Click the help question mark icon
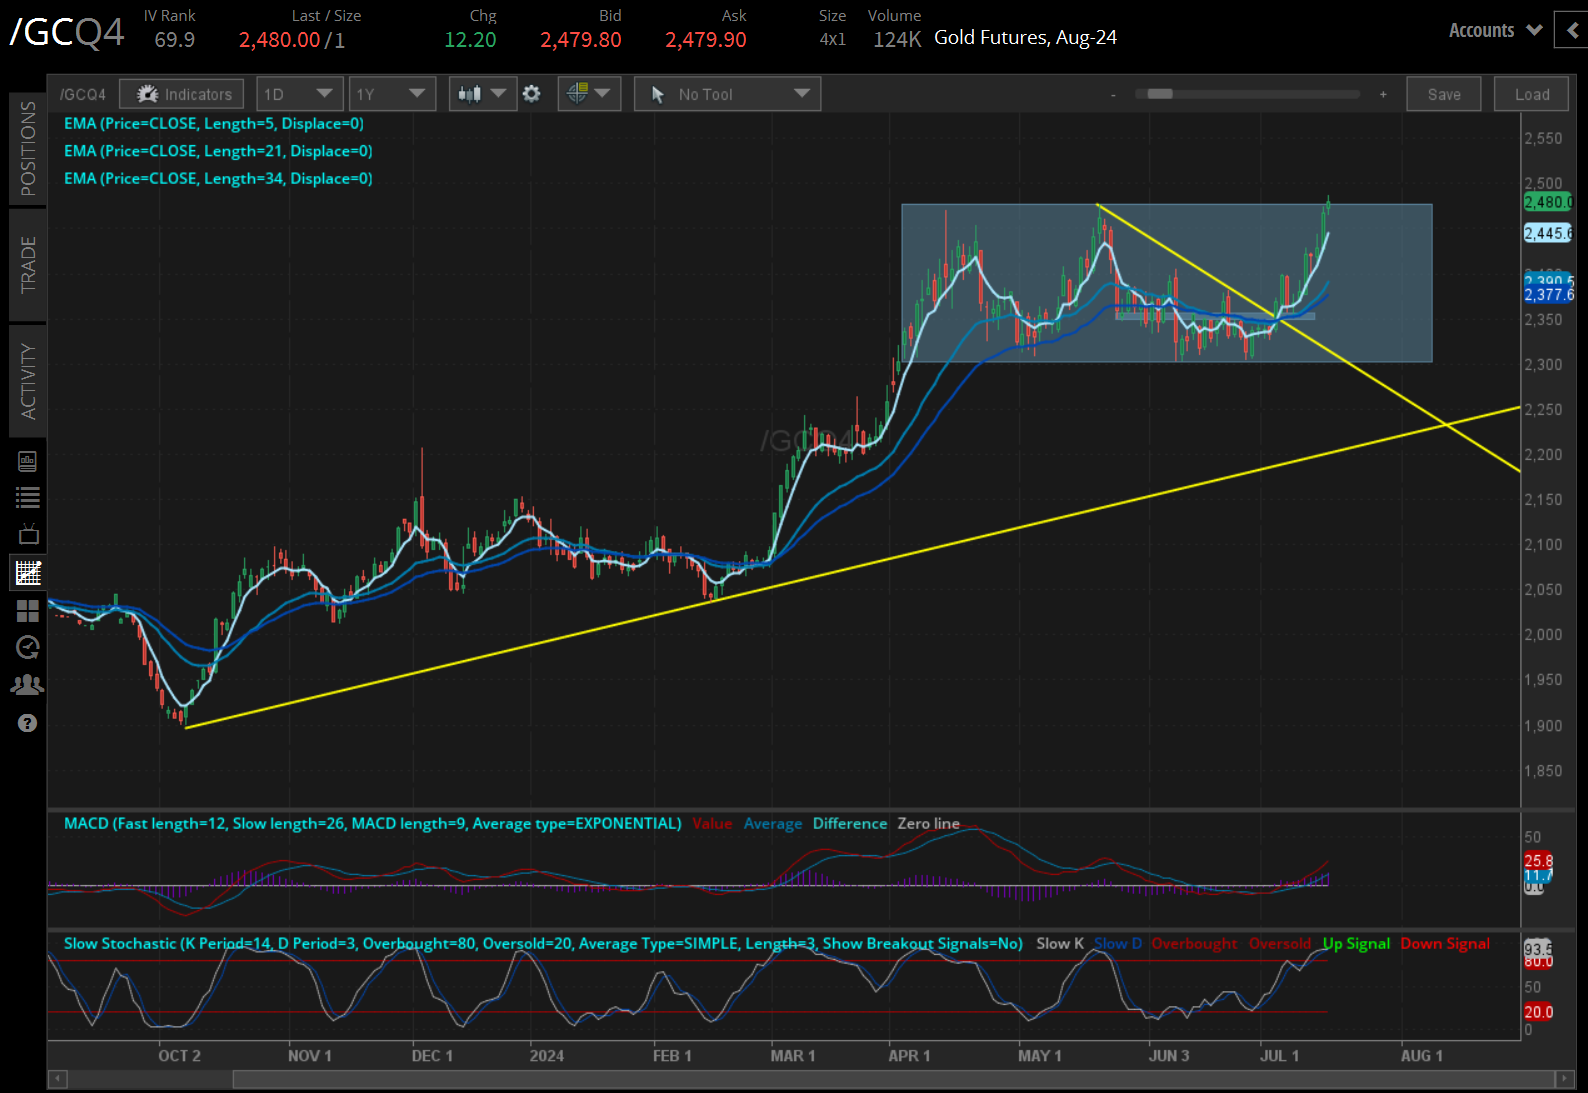Image resolution: width=1588 pixels, height=1093 pixels. tap(28, 723)
